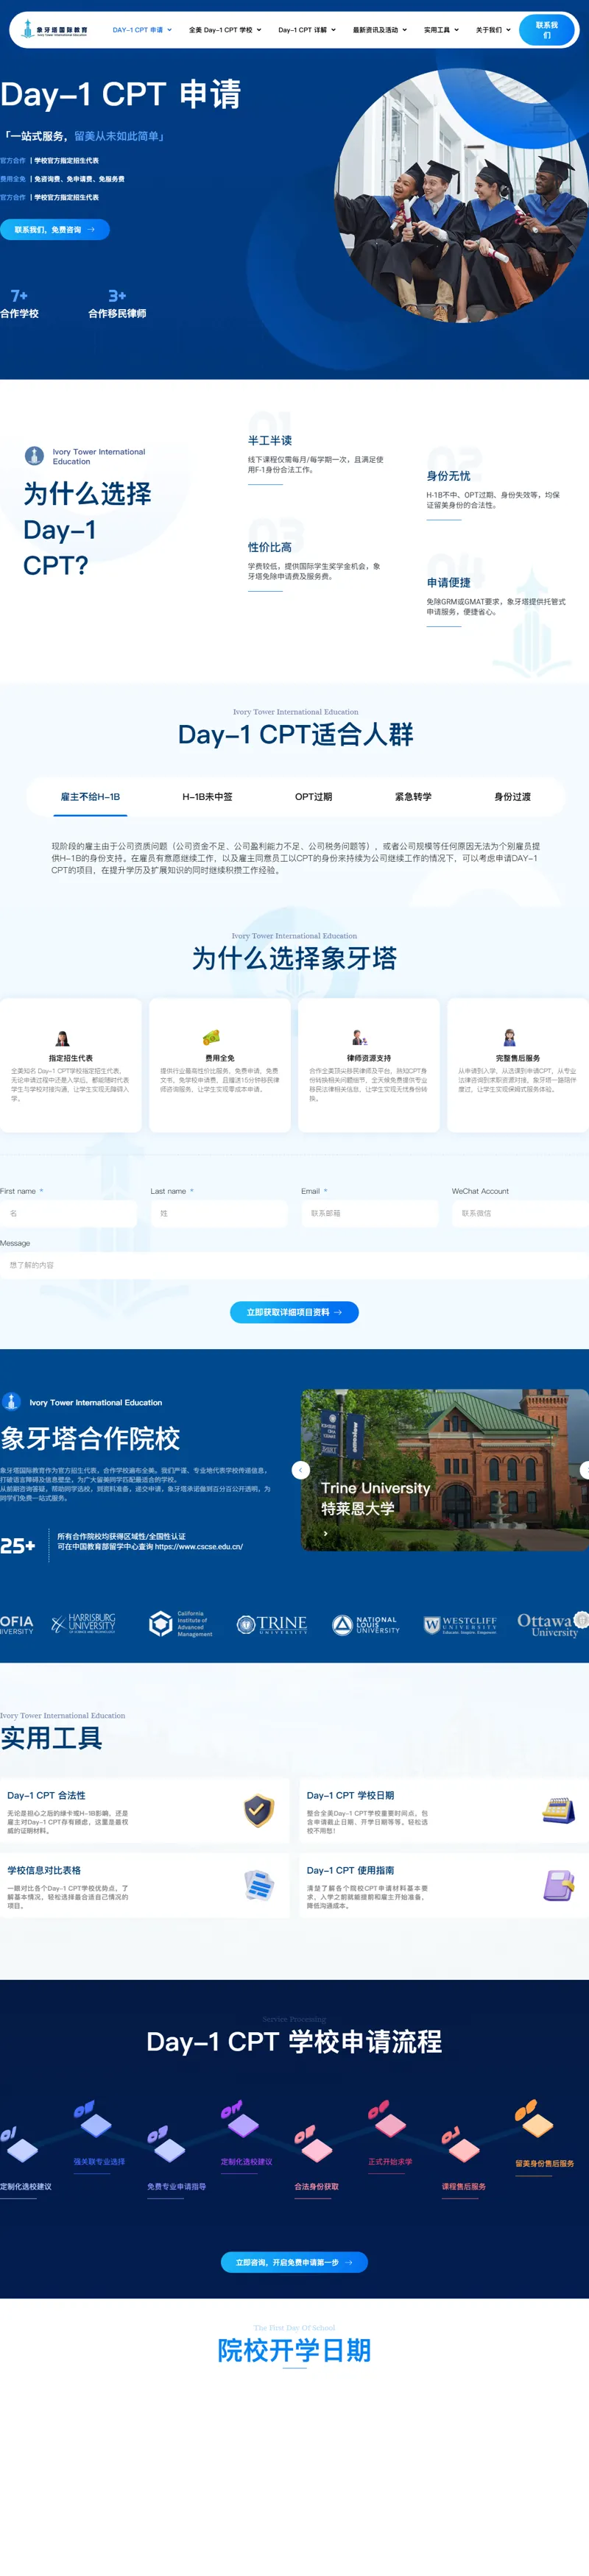Click the purple guide book icon
This screenshot has width=589, height=2576.
pyautogui.click(x=558, y=1885)
